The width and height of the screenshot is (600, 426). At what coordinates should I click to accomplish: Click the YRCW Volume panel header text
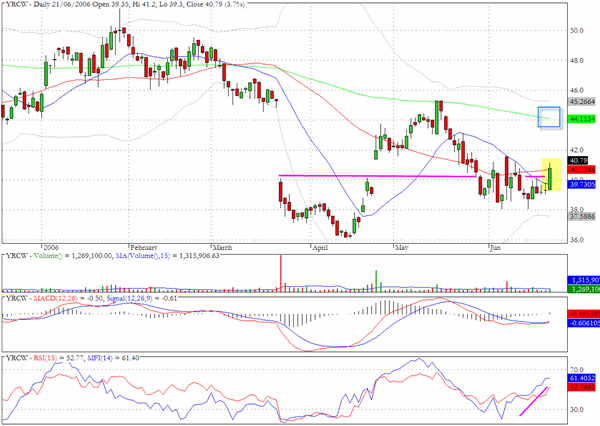tap(112, 255)
